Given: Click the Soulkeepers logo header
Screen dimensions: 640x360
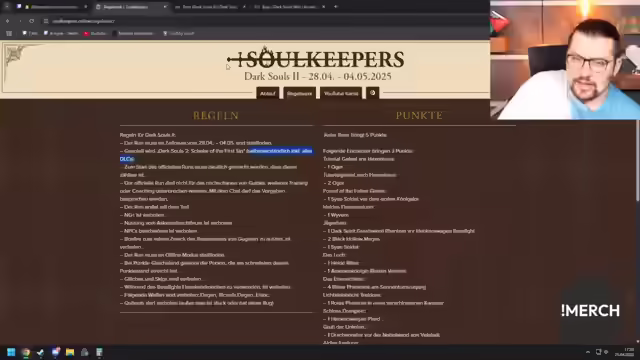Looking at the screenshot, I should [316, 59].
